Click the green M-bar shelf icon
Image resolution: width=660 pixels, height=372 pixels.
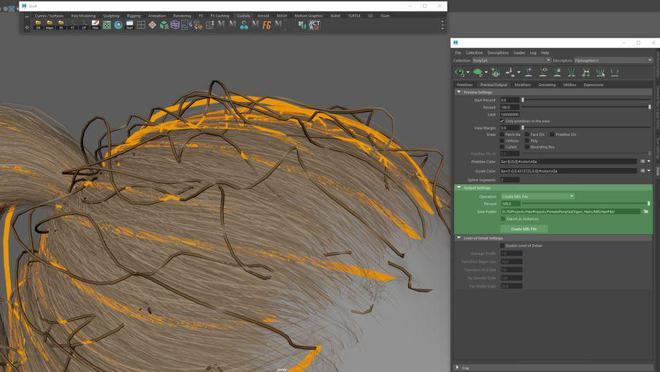pyautogui.click(x=302, y=25)
